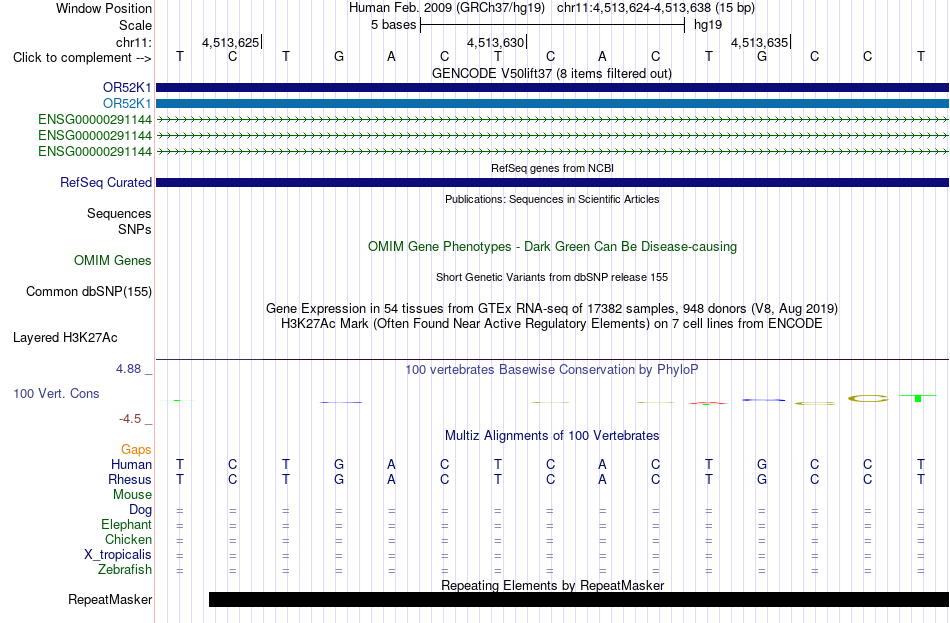
Task: Select the 'Zebrafish' alignment row label
Action: [125, 570]
